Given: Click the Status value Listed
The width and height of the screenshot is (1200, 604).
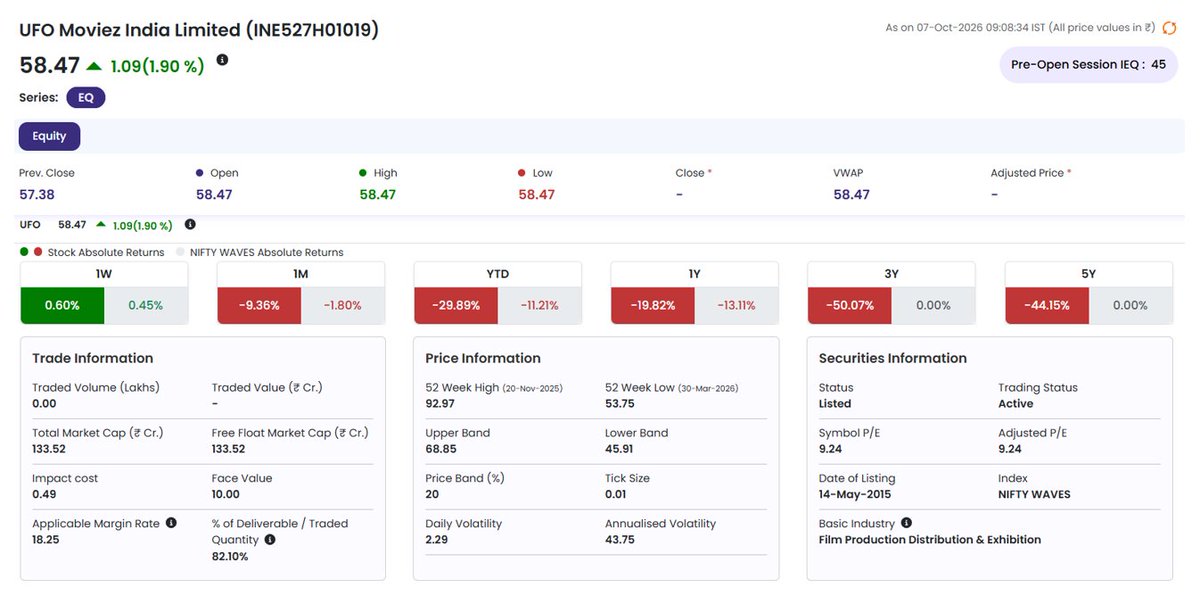Looking at the screenshot, I should click(835, 404).
